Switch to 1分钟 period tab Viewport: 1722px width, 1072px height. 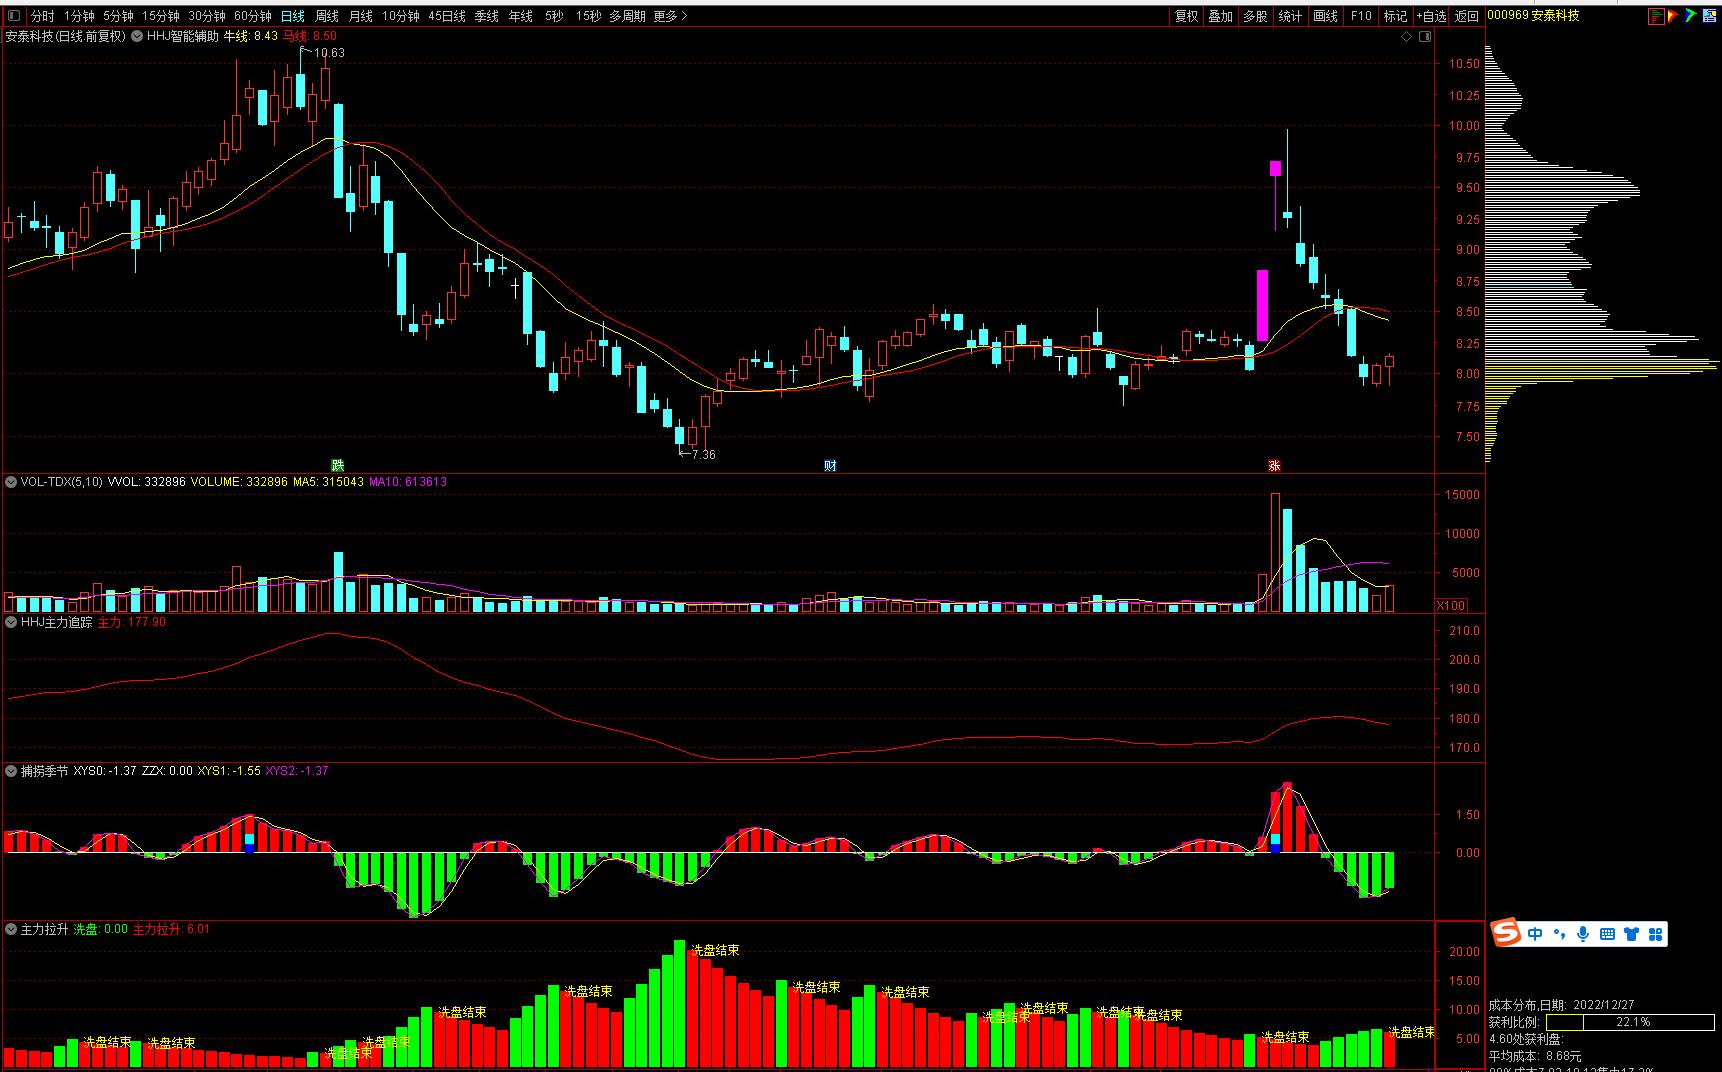click(79, 16)
